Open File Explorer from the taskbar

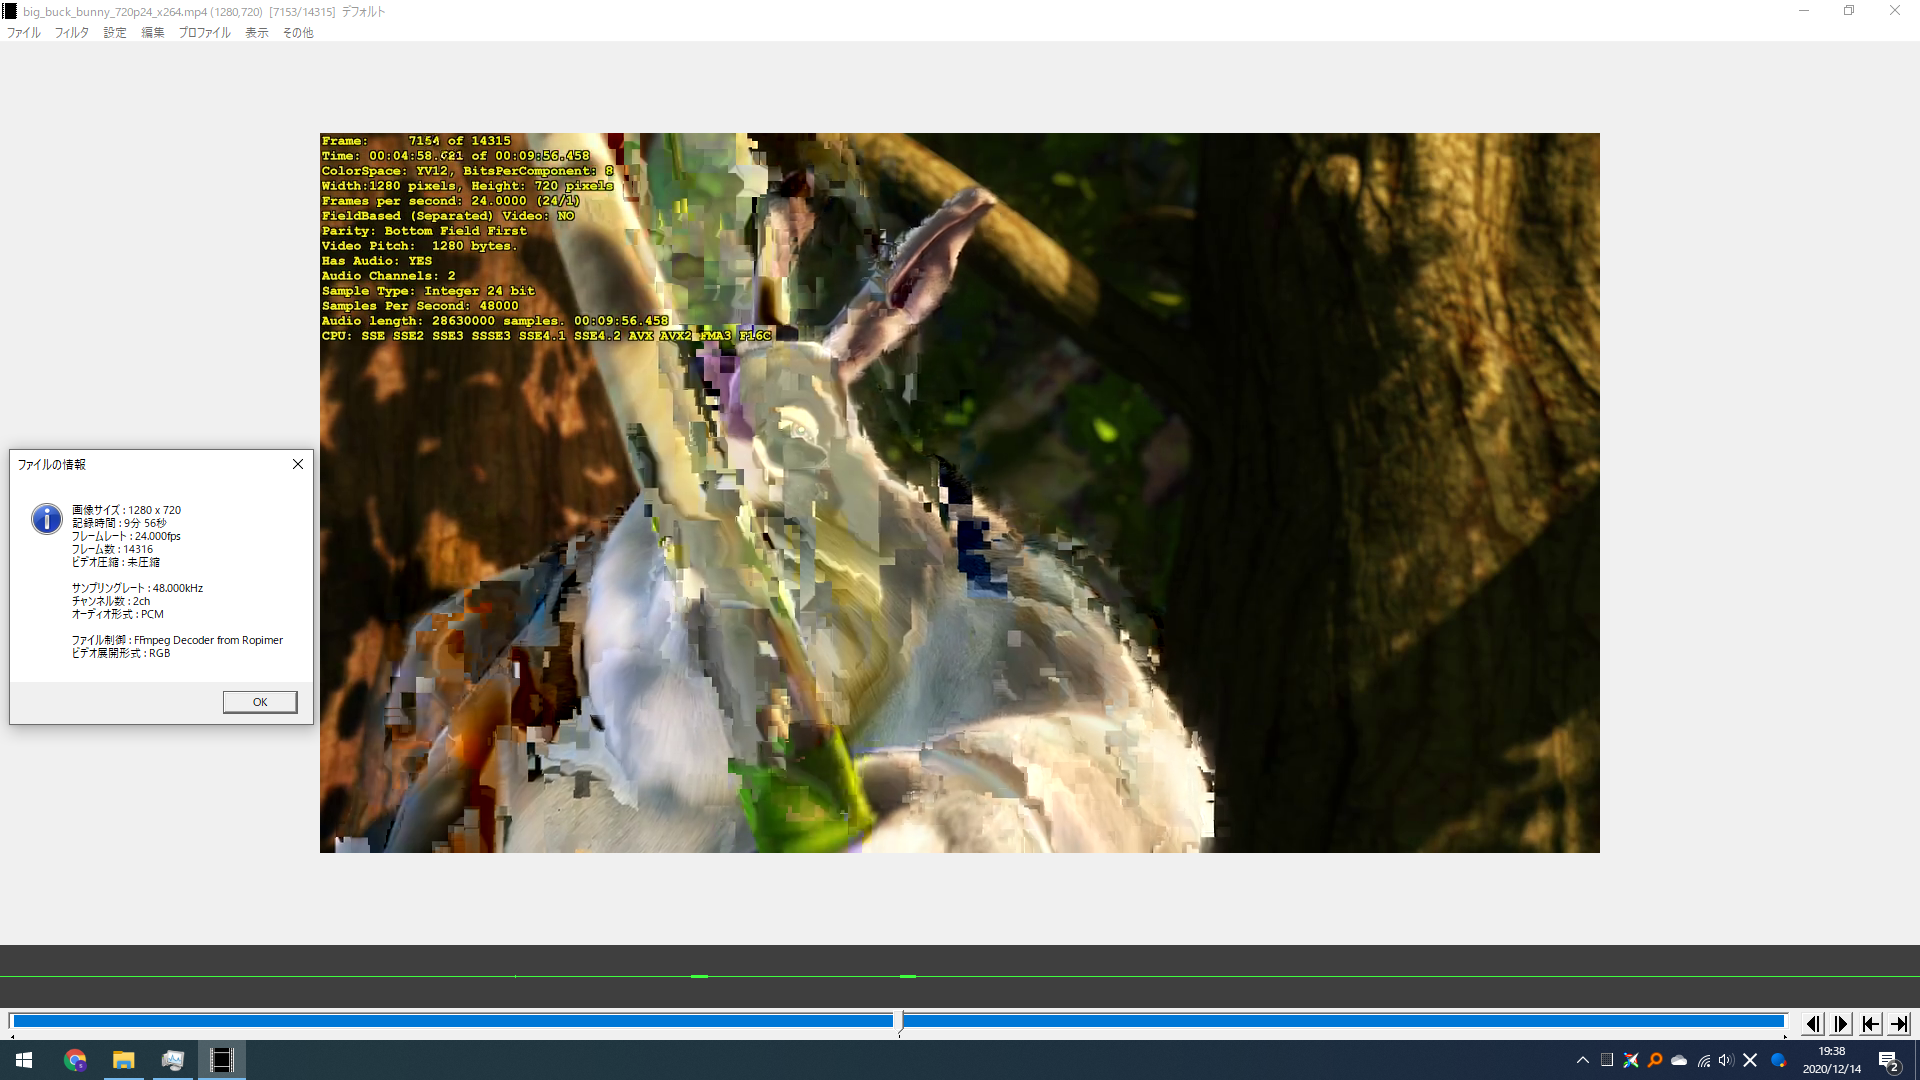[x=124, y=1060]
